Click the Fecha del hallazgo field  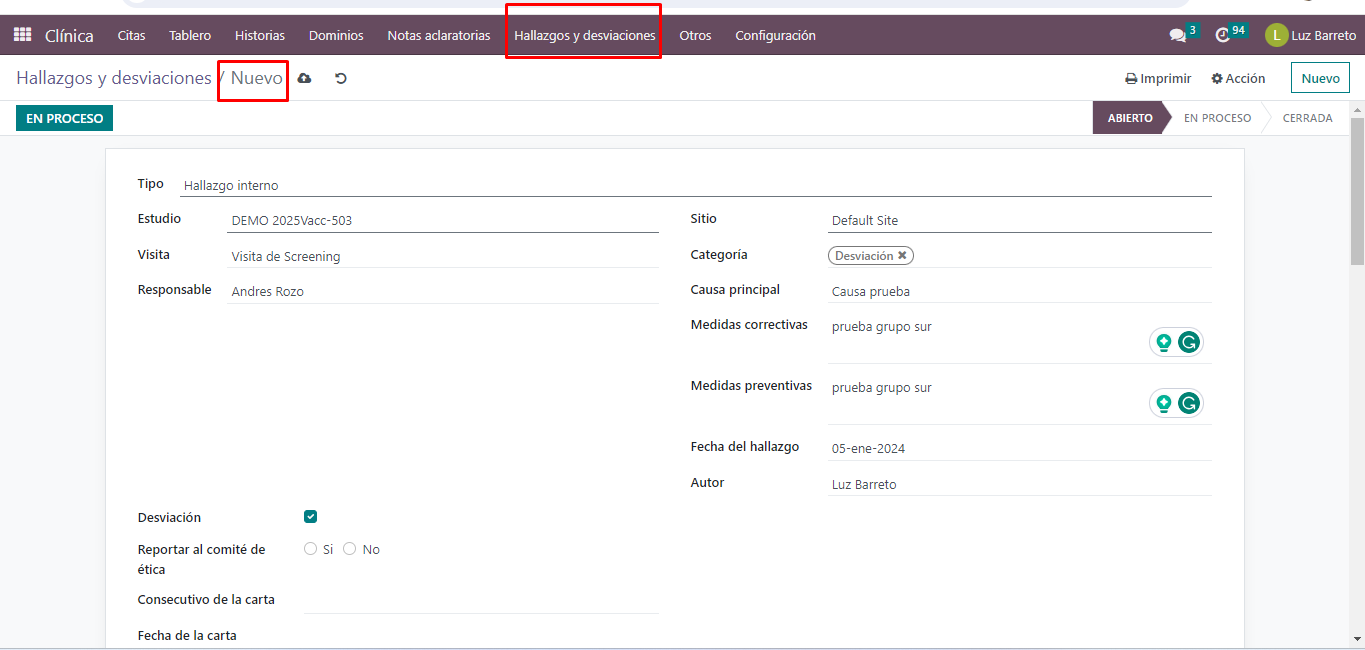(x=1020, y=449)
